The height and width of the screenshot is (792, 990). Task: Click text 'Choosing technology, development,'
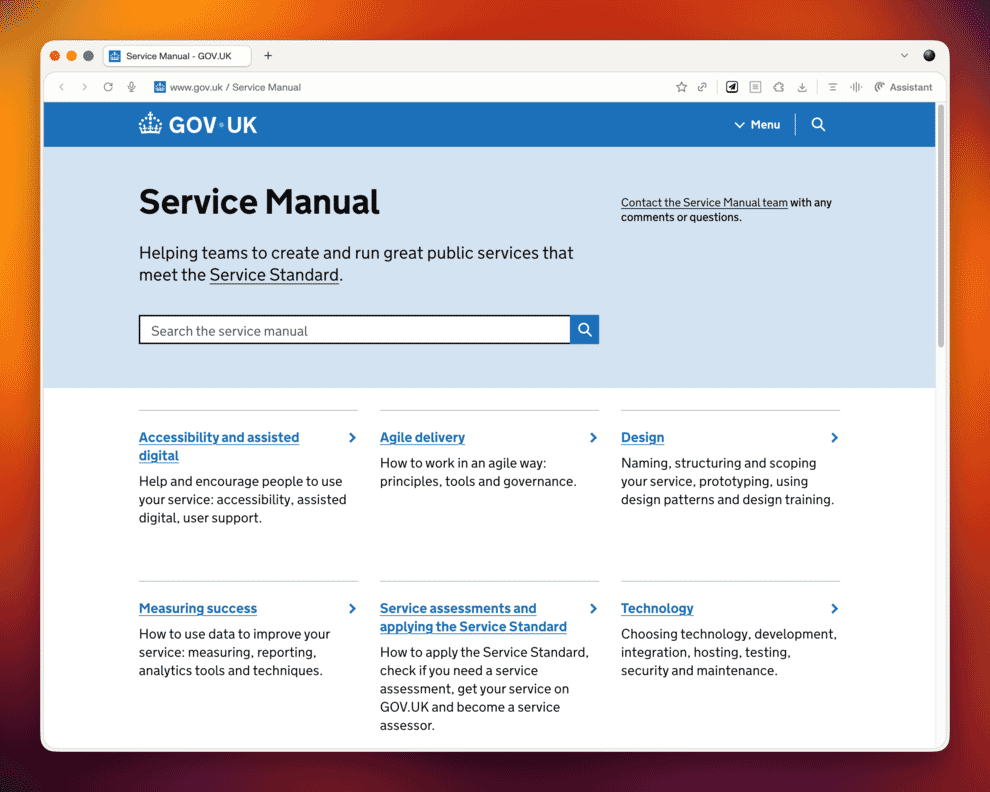pyautogui.click(x=729, y=633)
